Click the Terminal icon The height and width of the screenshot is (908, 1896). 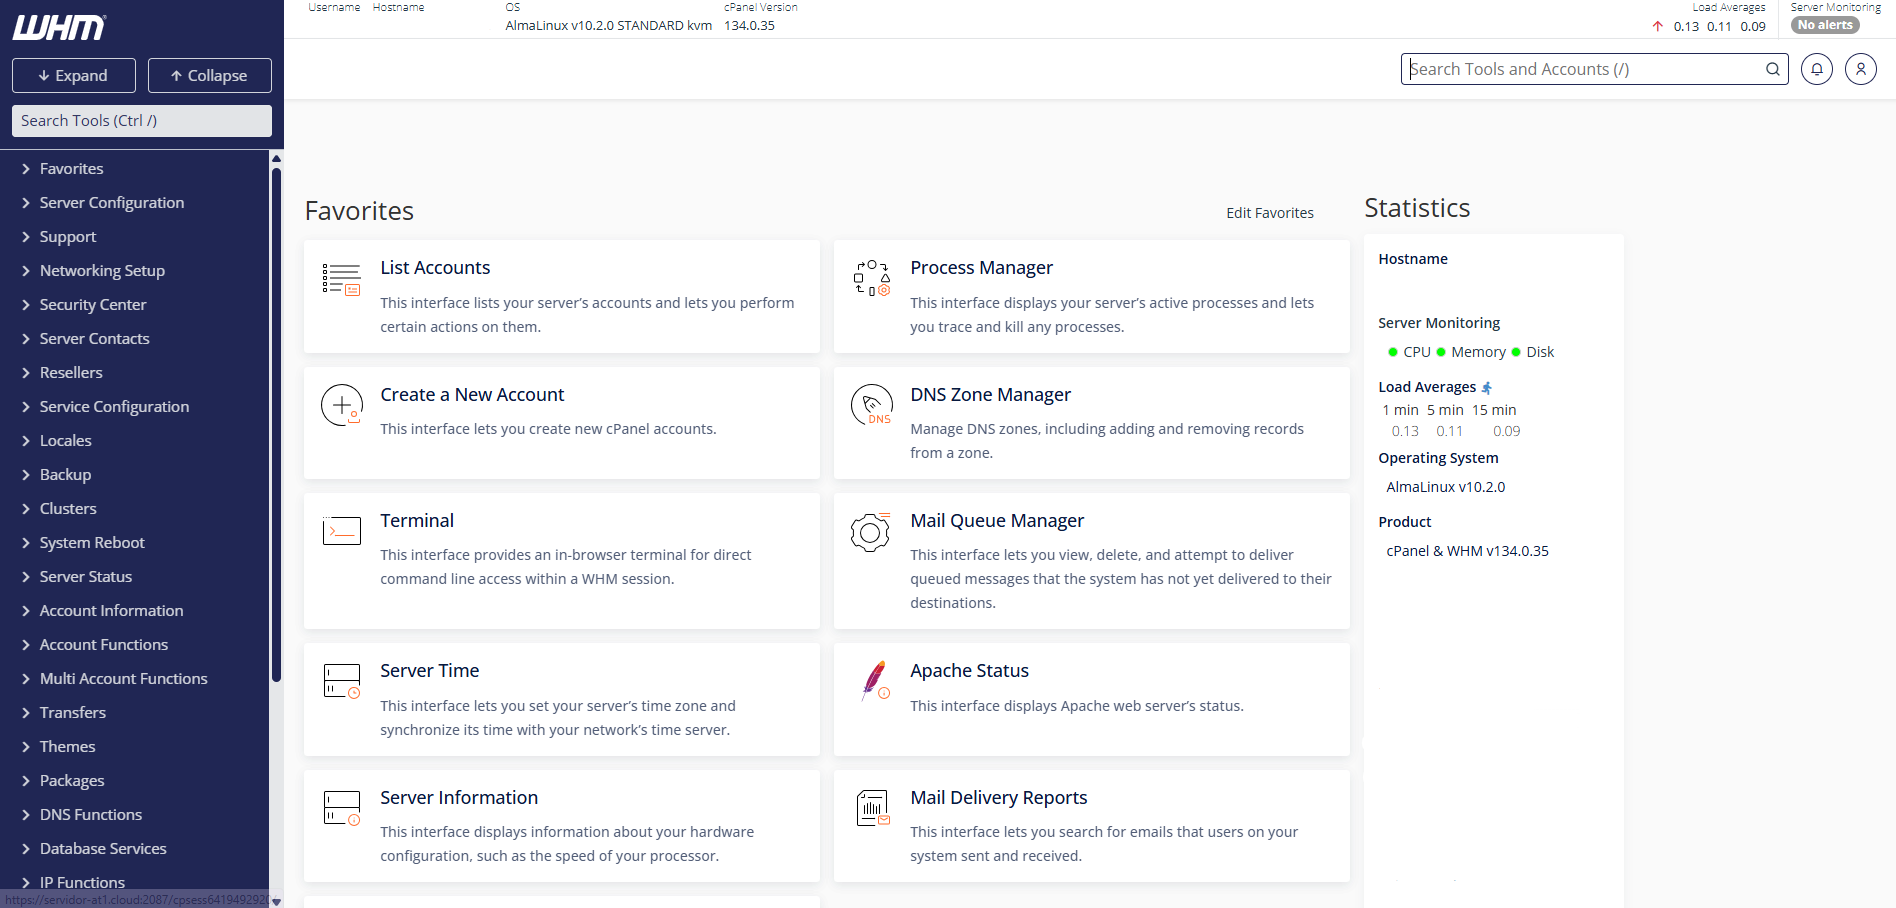[341, 530]
